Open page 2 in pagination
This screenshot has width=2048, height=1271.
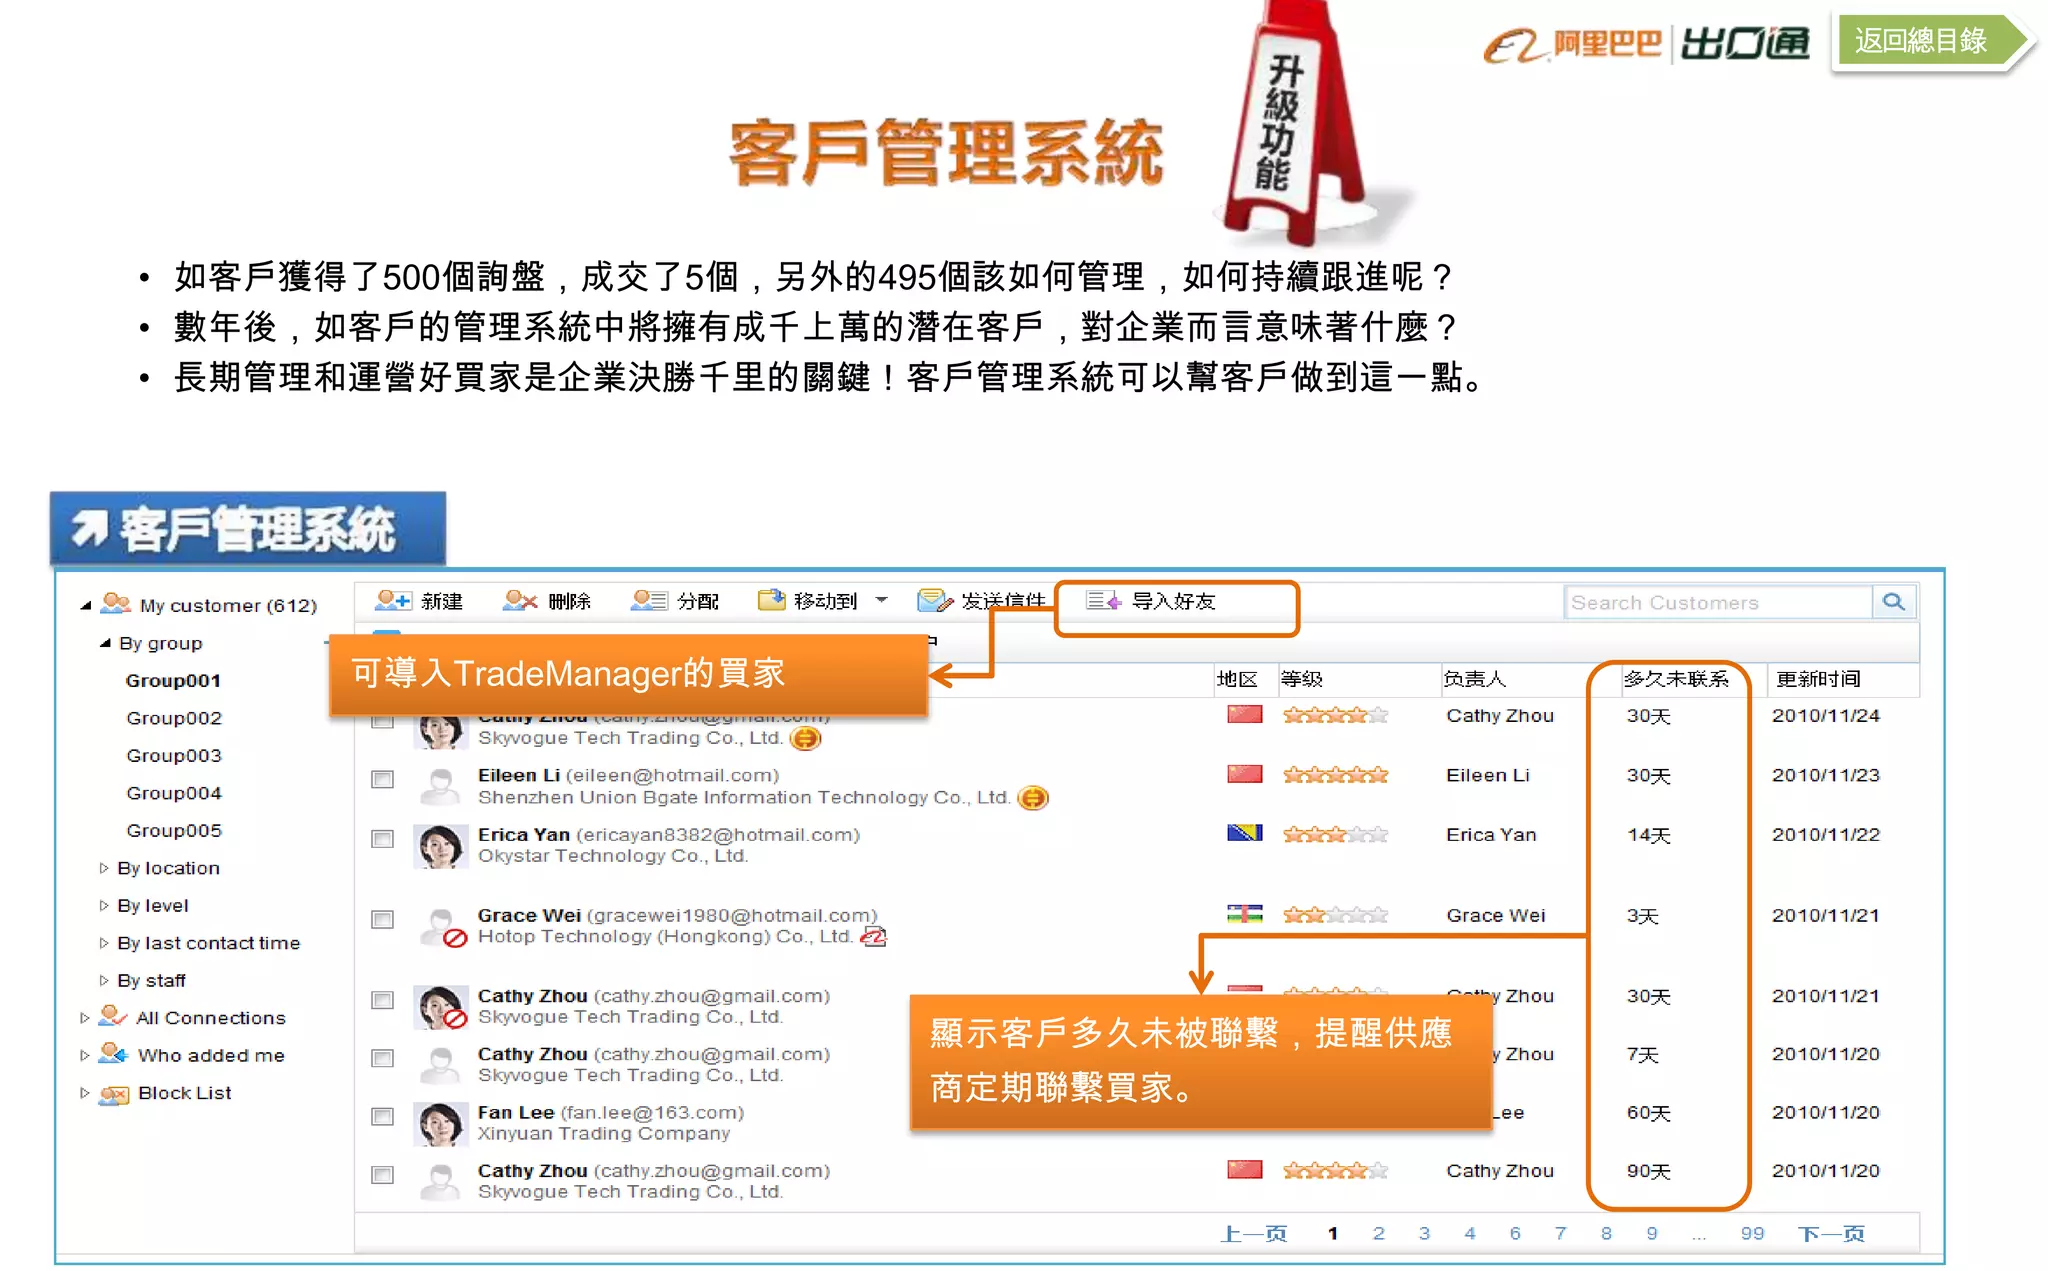tap(1379, 1234)
